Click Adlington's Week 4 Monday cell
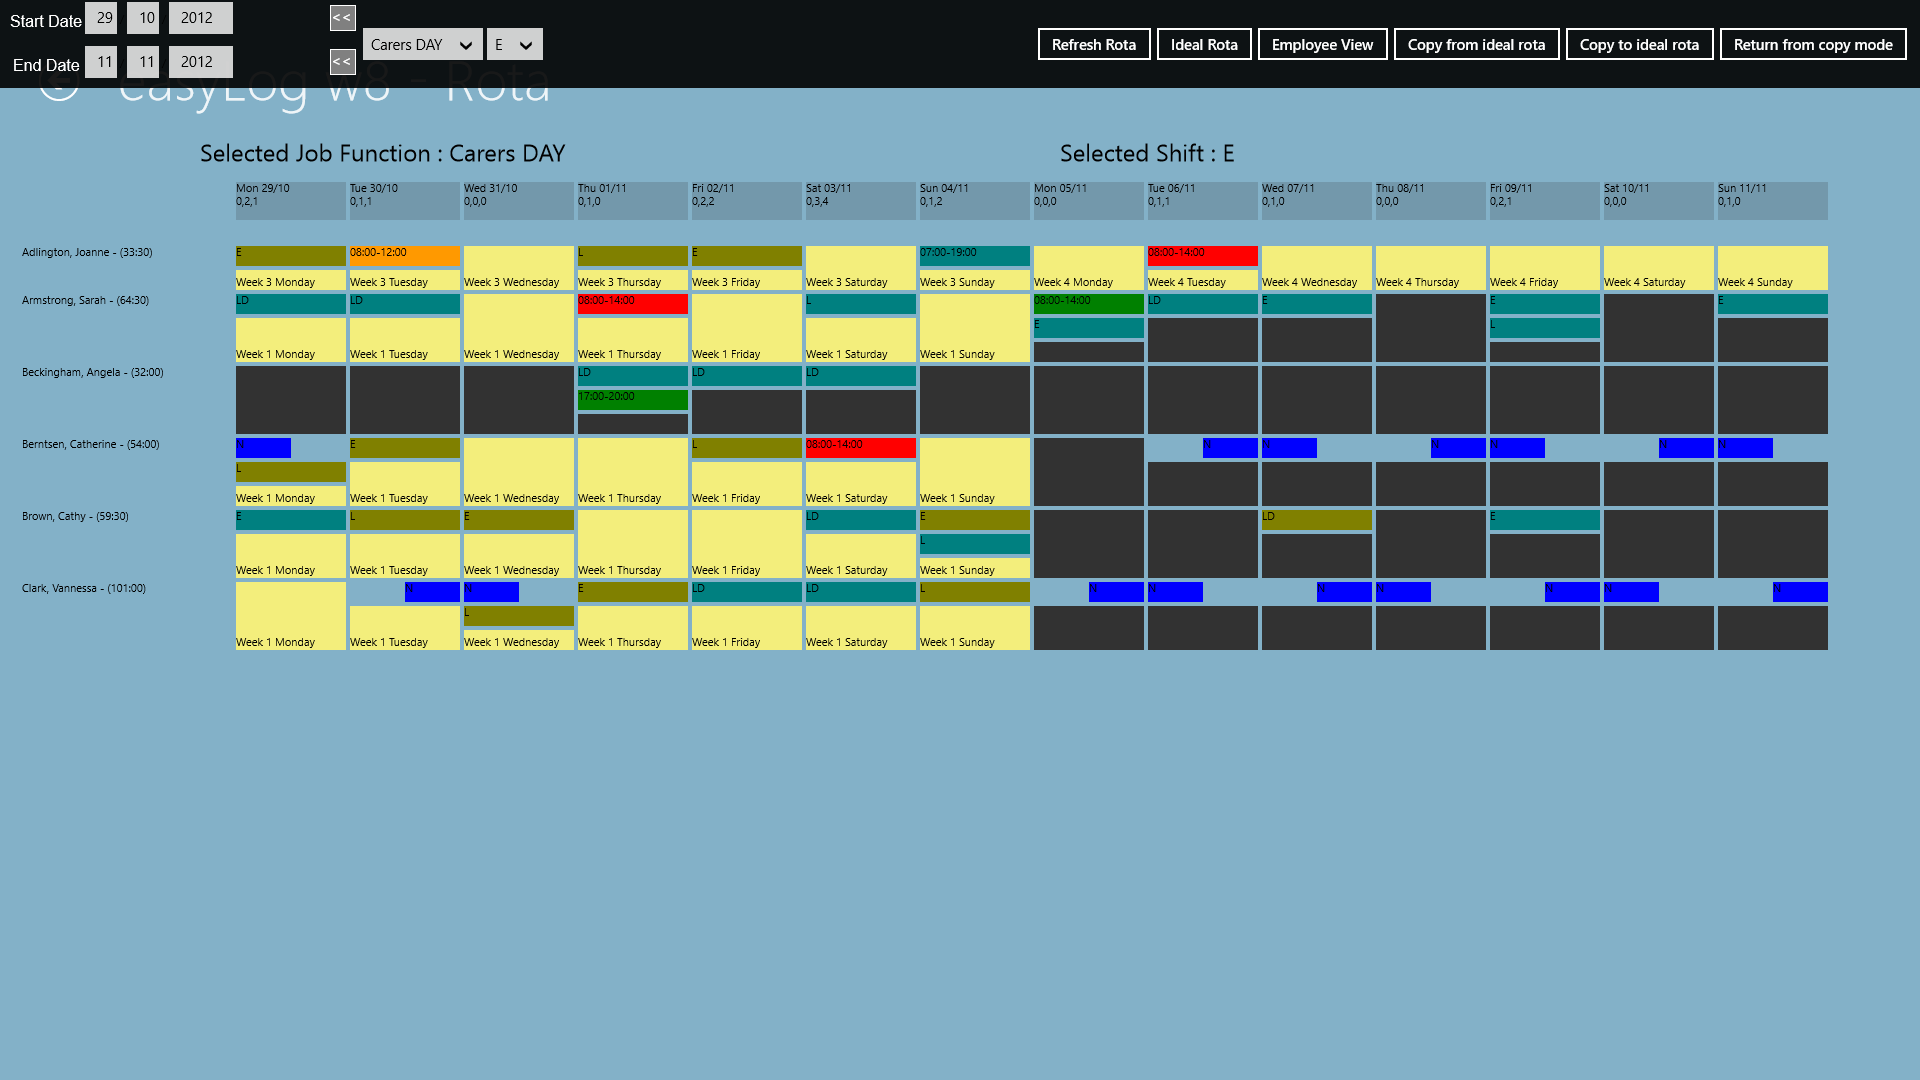Image resolution: width=1920 pixels, height=1080 pixels. (1089, 268)
